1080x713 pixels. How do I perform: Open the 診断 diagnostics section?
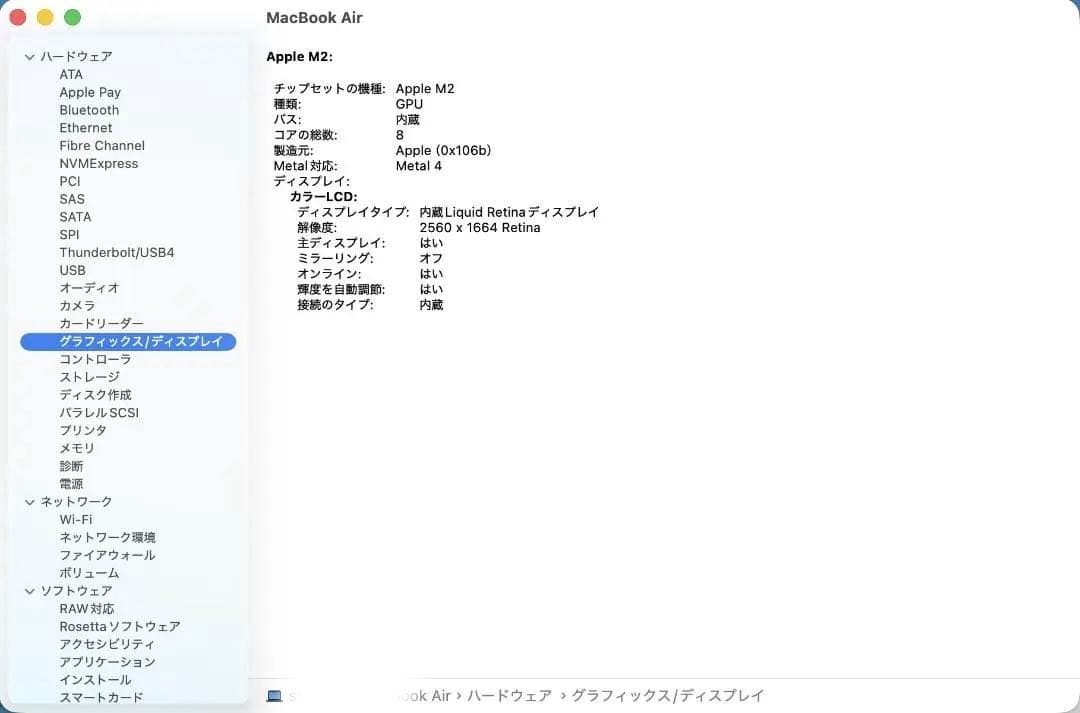tap(69, 466)
